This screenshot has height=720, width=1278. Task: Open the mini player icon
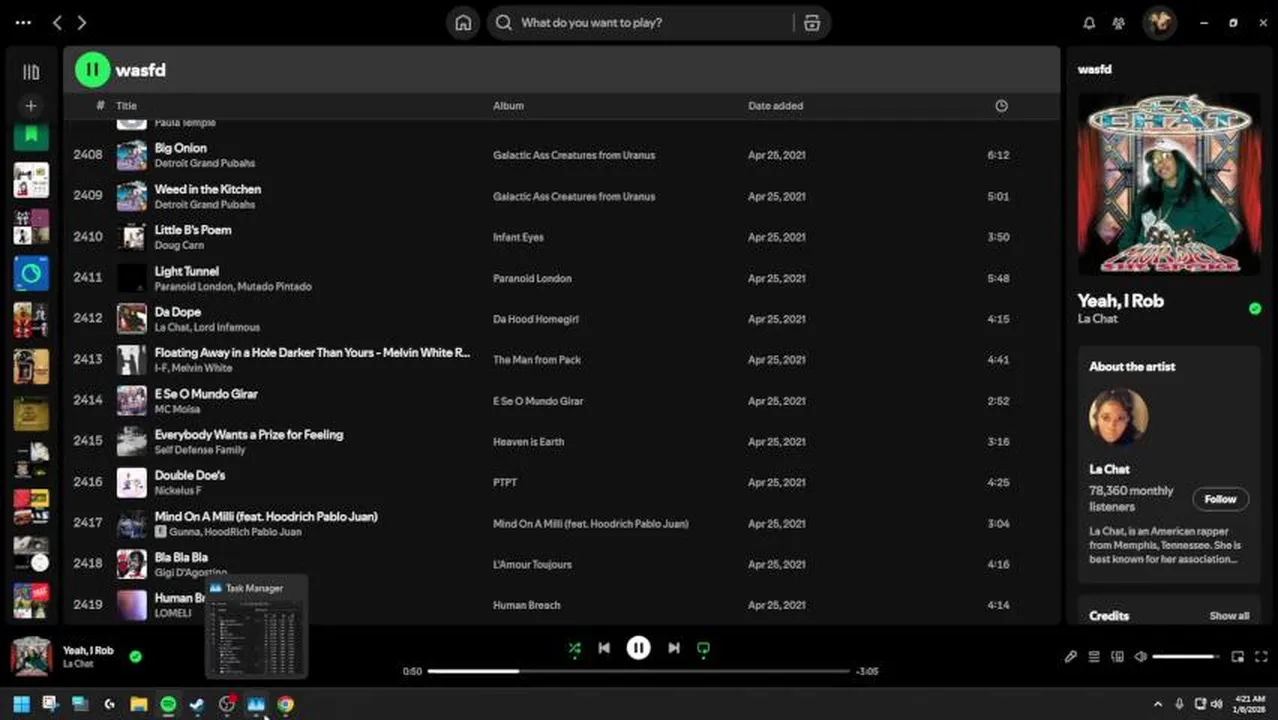coord(1238,657)
